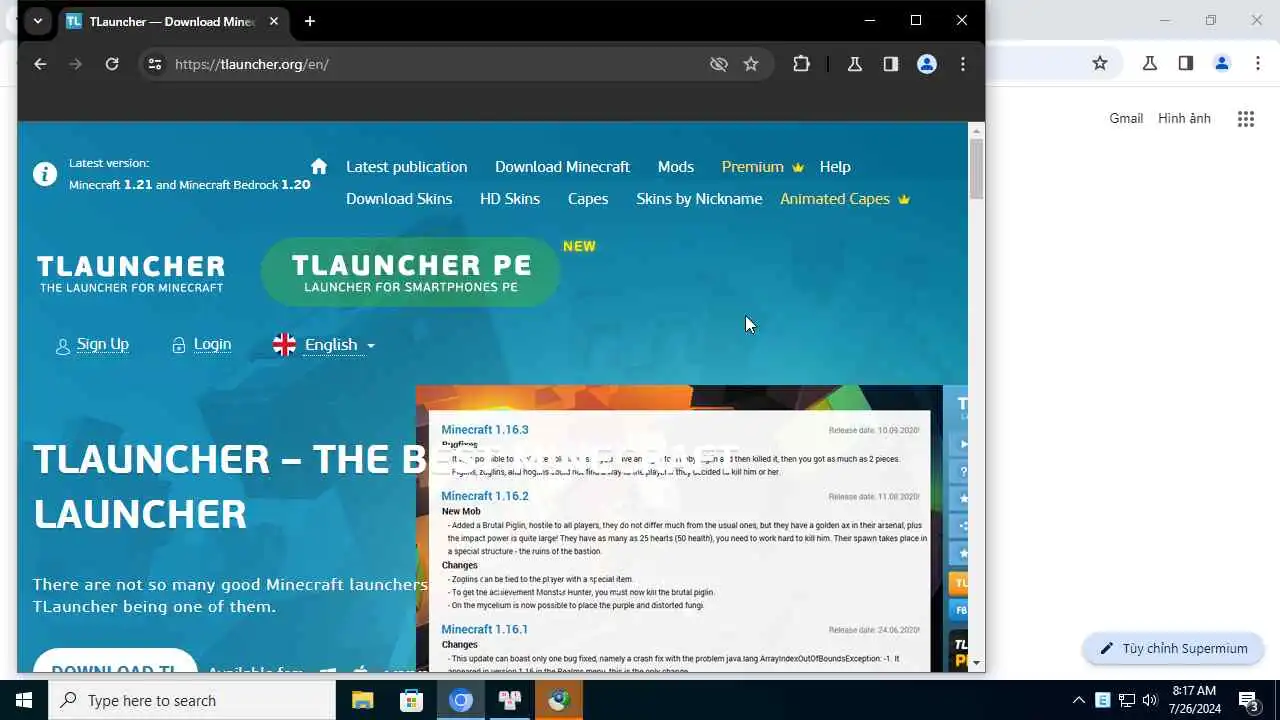Click the side panel icon in background window
Viewport: 1280px width, 720px height.
point(1186,63)
